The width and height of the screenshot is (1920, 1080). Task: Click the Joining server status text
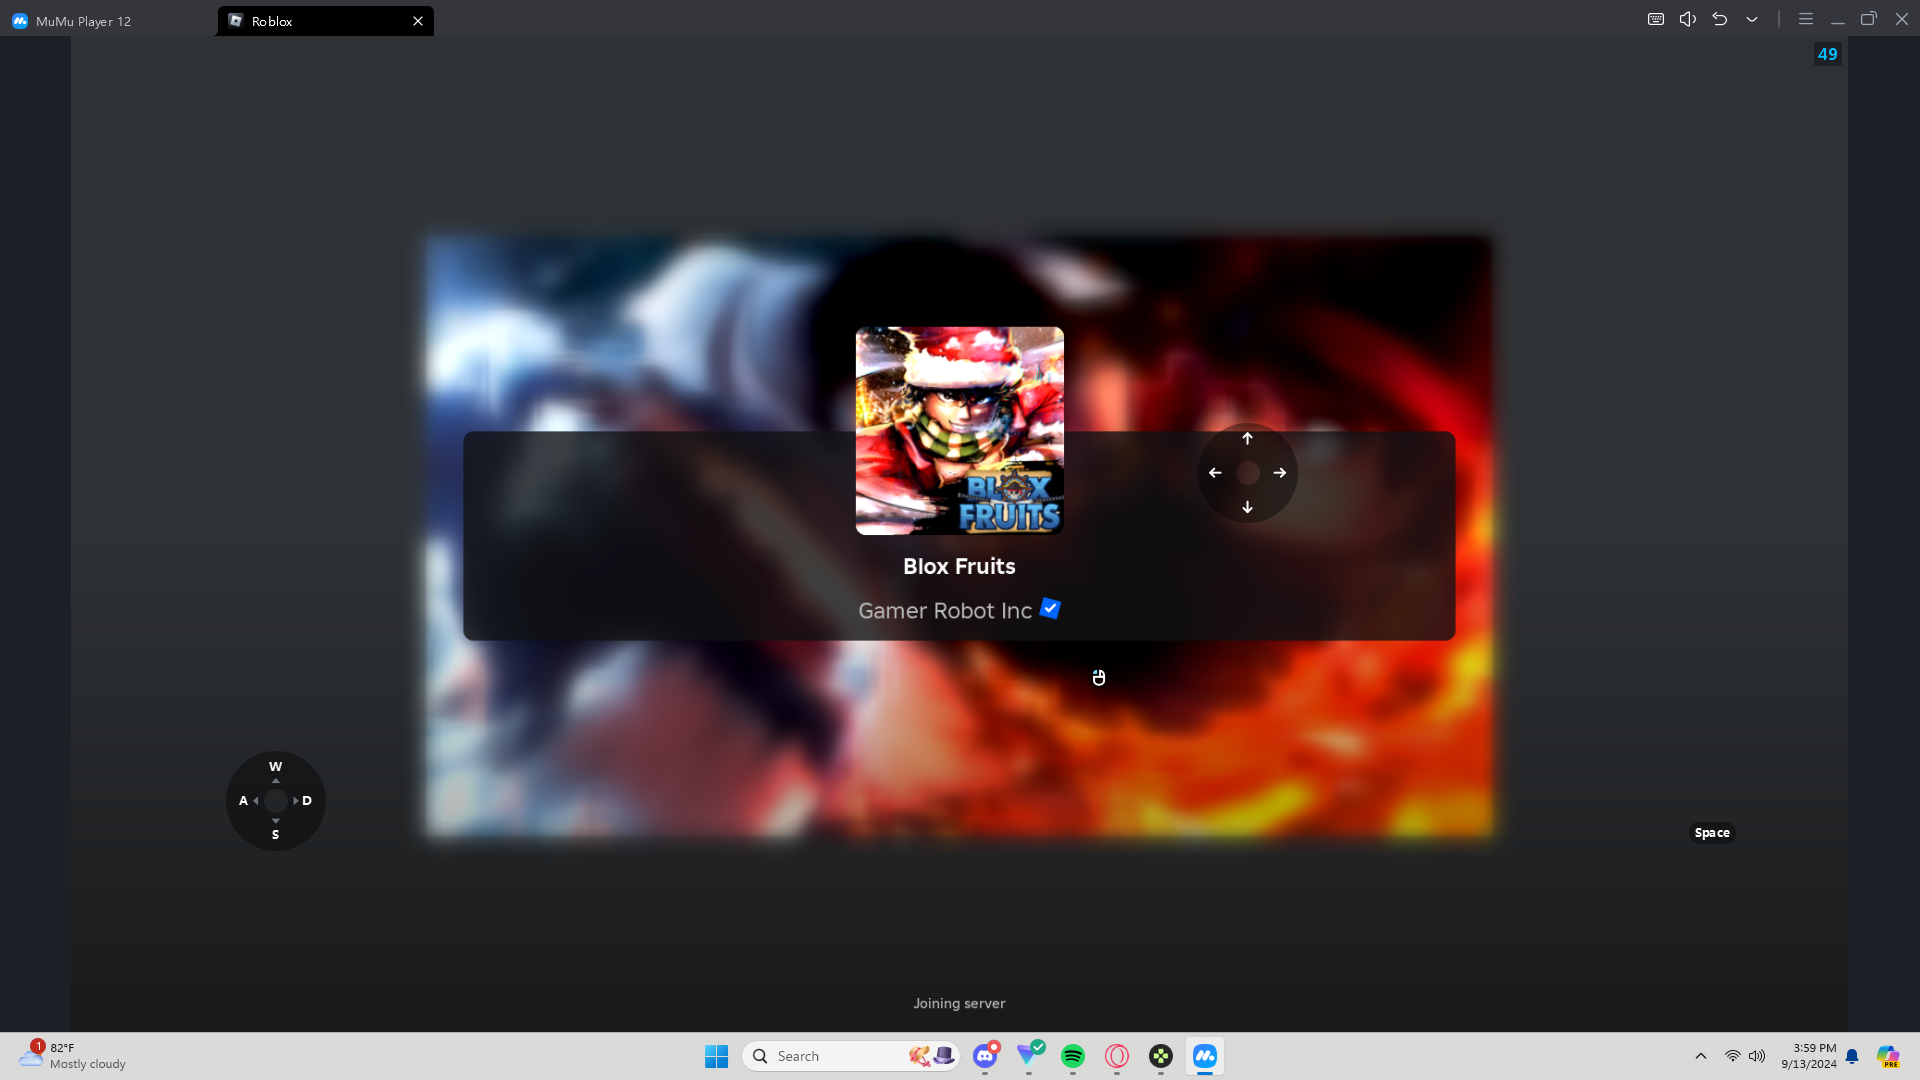[x=959, y=1003]
